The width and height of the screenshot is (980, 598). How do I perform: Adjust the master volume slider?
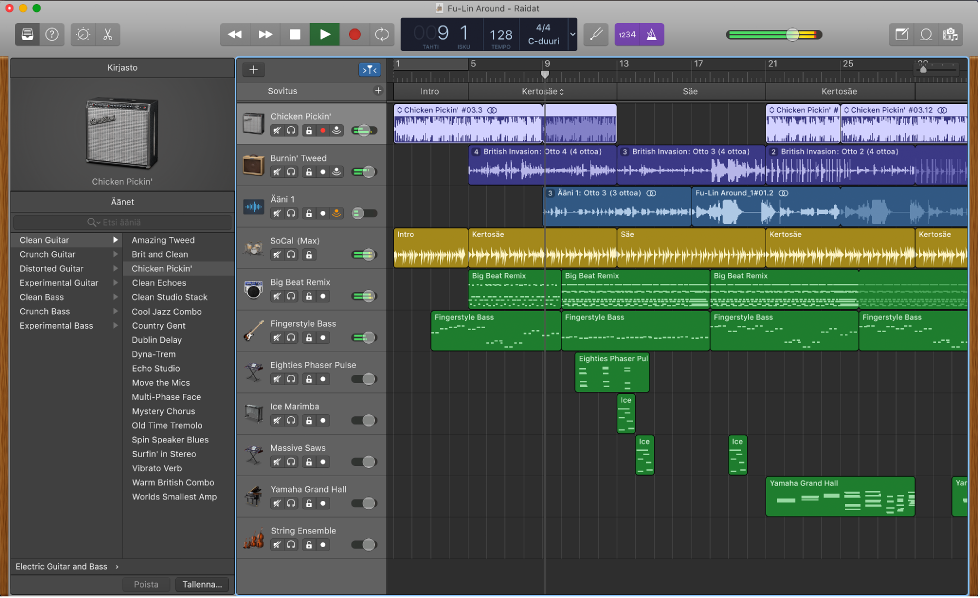pyautogui.click(x=790, y=33)
